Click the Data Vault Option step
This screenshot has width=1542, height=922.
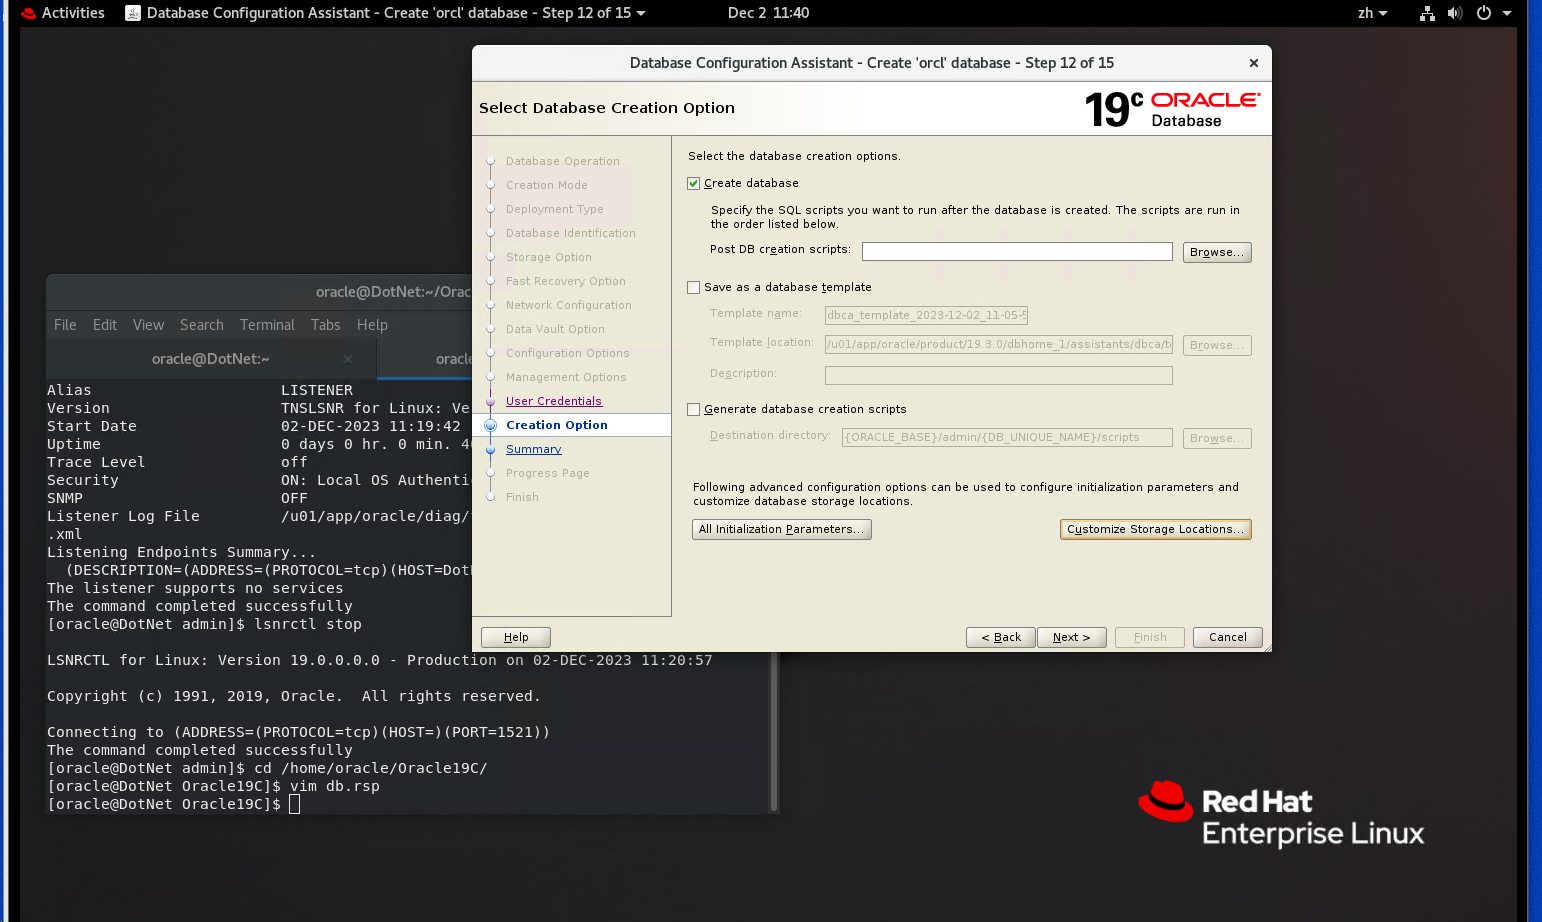556,330
